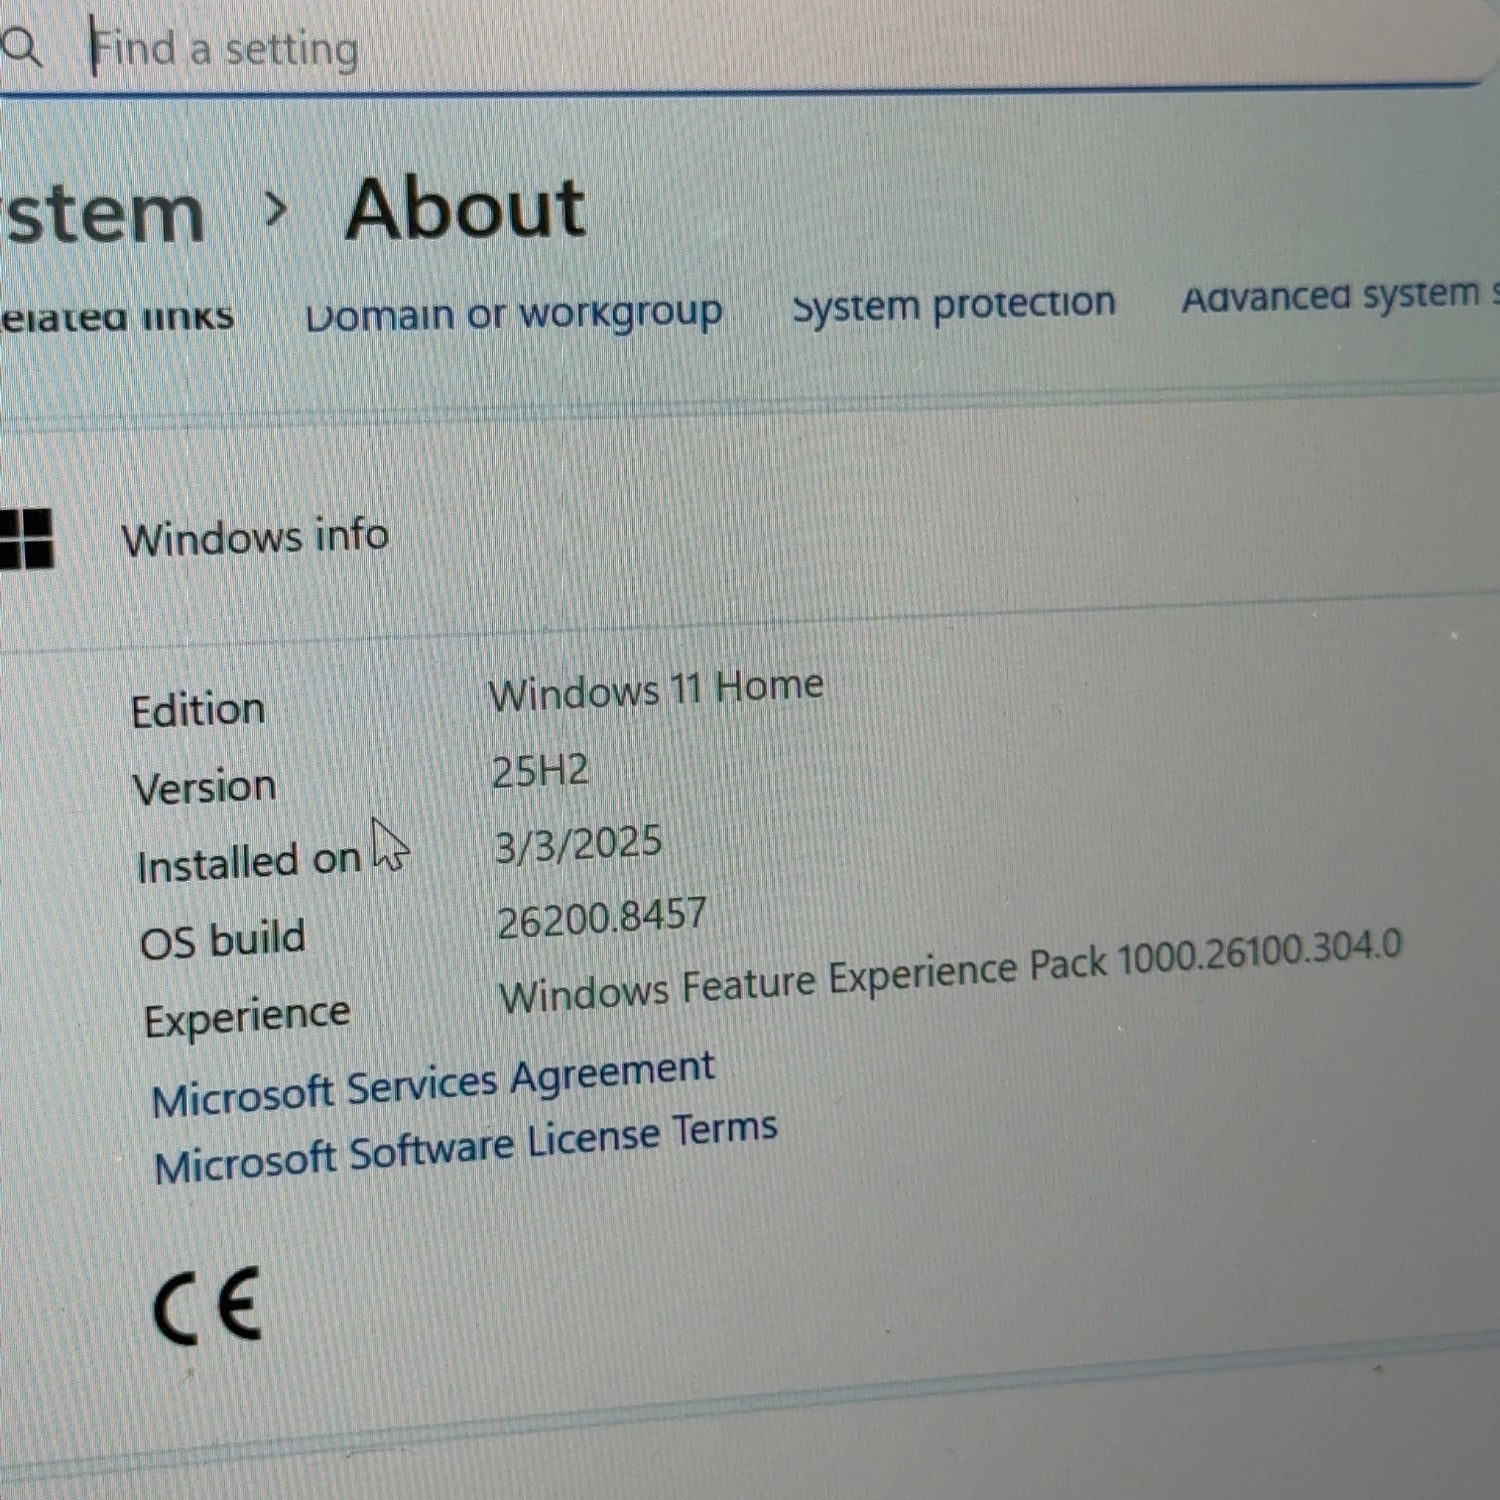This screenshot has height=1500, width=1500.
Task: Open Advanced system settings link
Action: click(x=1340, y=295)
